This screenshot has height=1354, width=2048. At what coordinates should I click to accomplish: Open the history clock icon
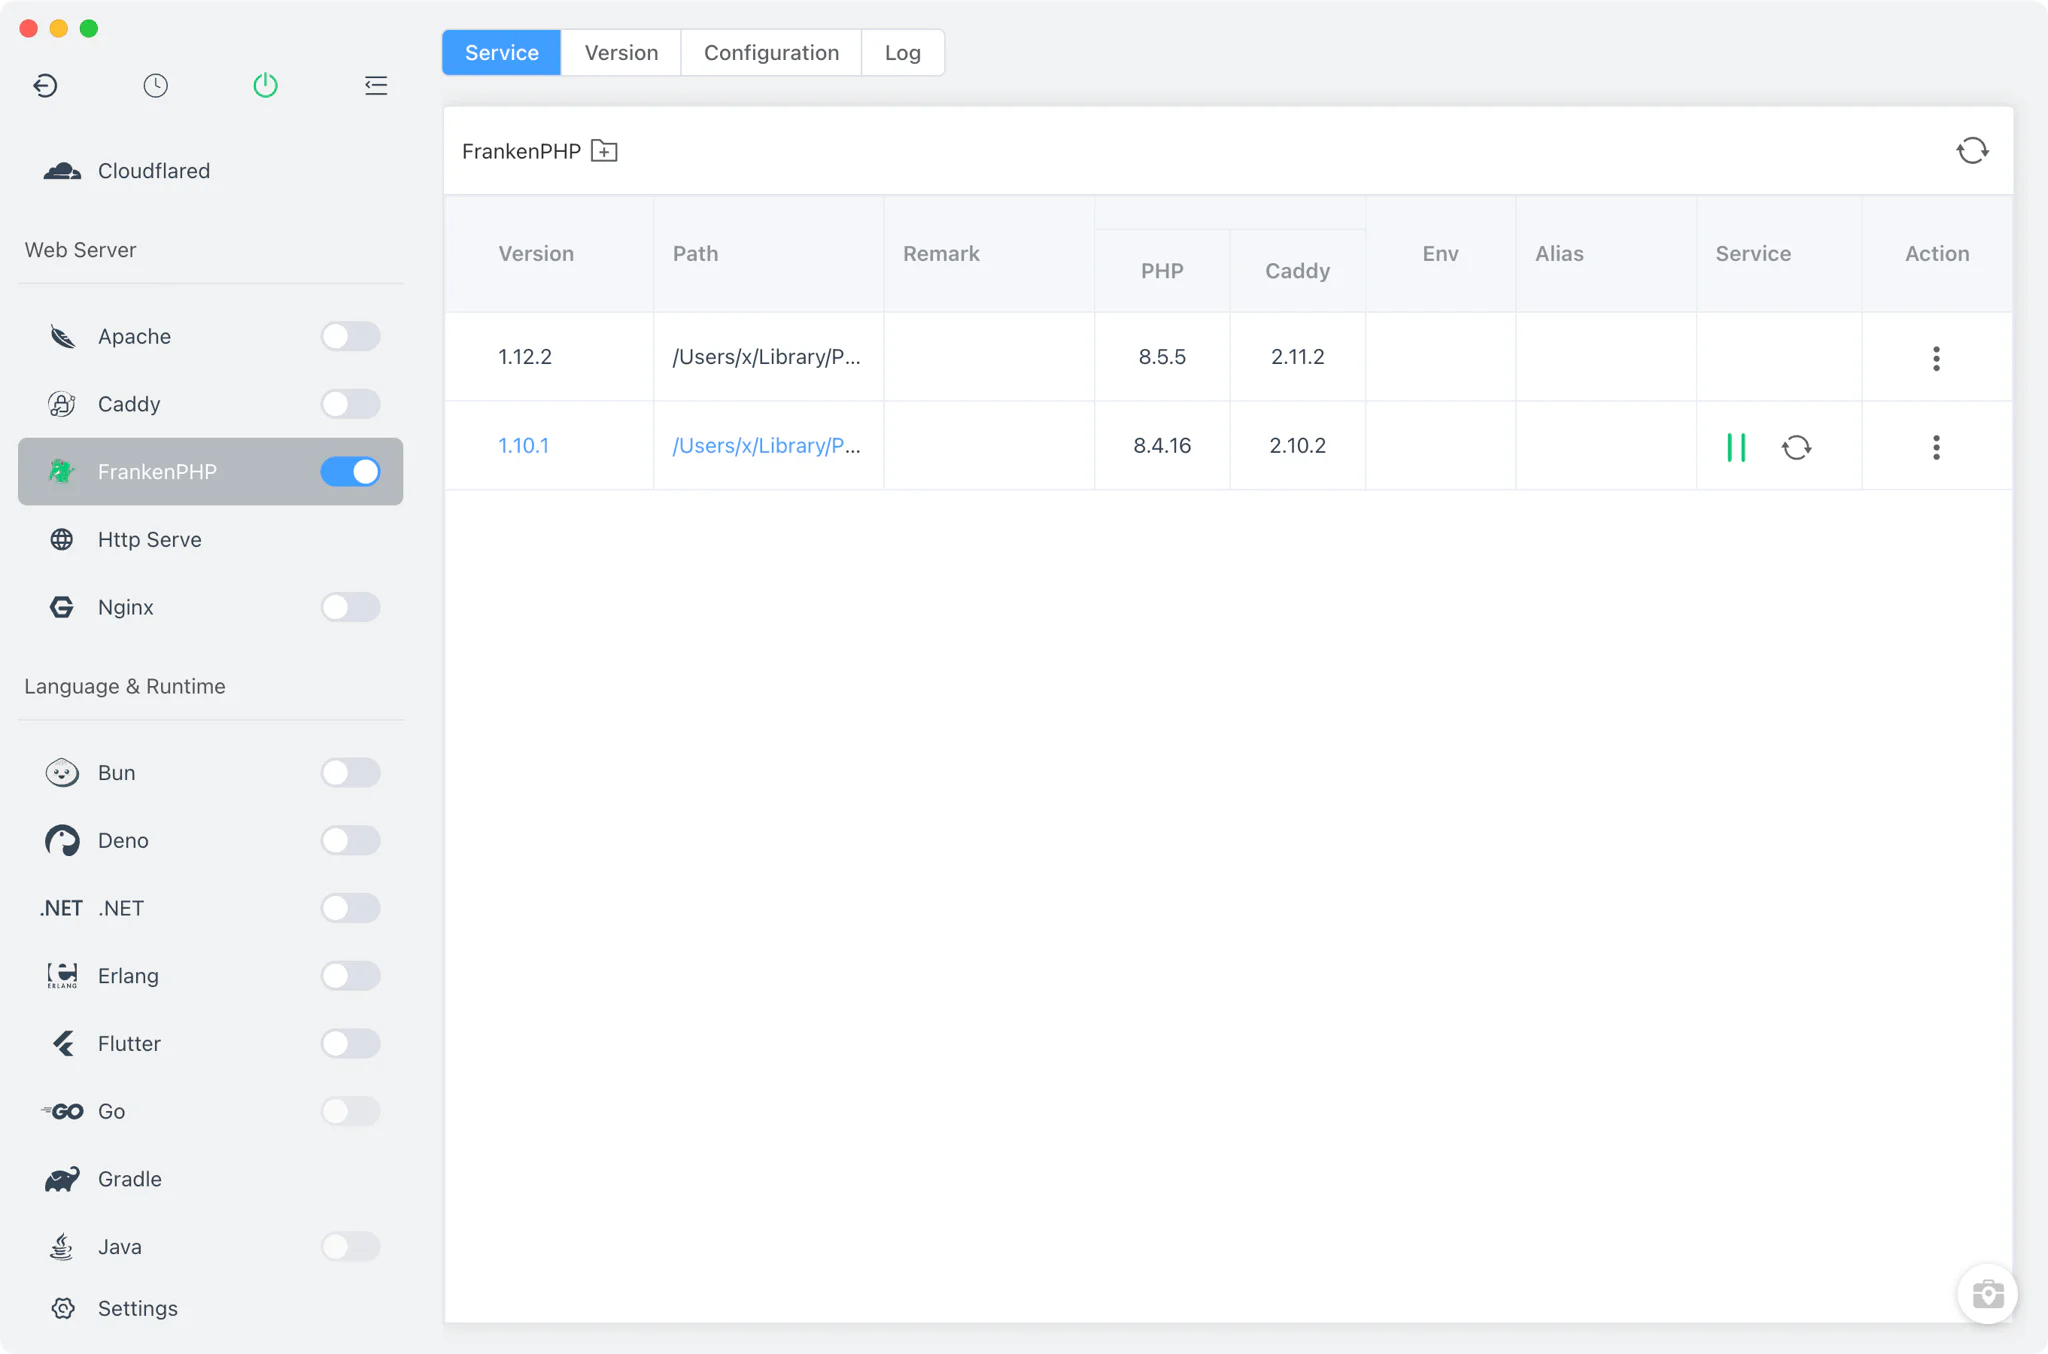155,85
